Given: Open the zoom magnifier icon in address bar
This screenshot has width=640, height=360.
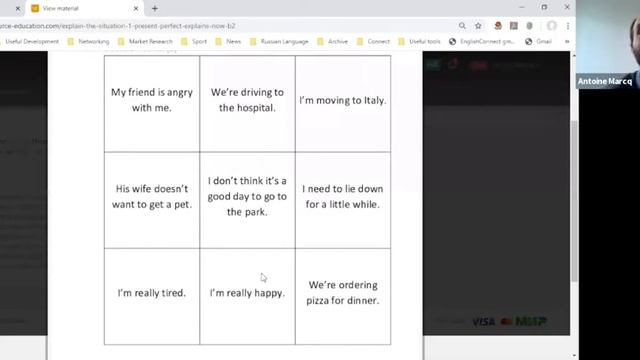Looking at the screenshot, I should (x=462, y=26).
